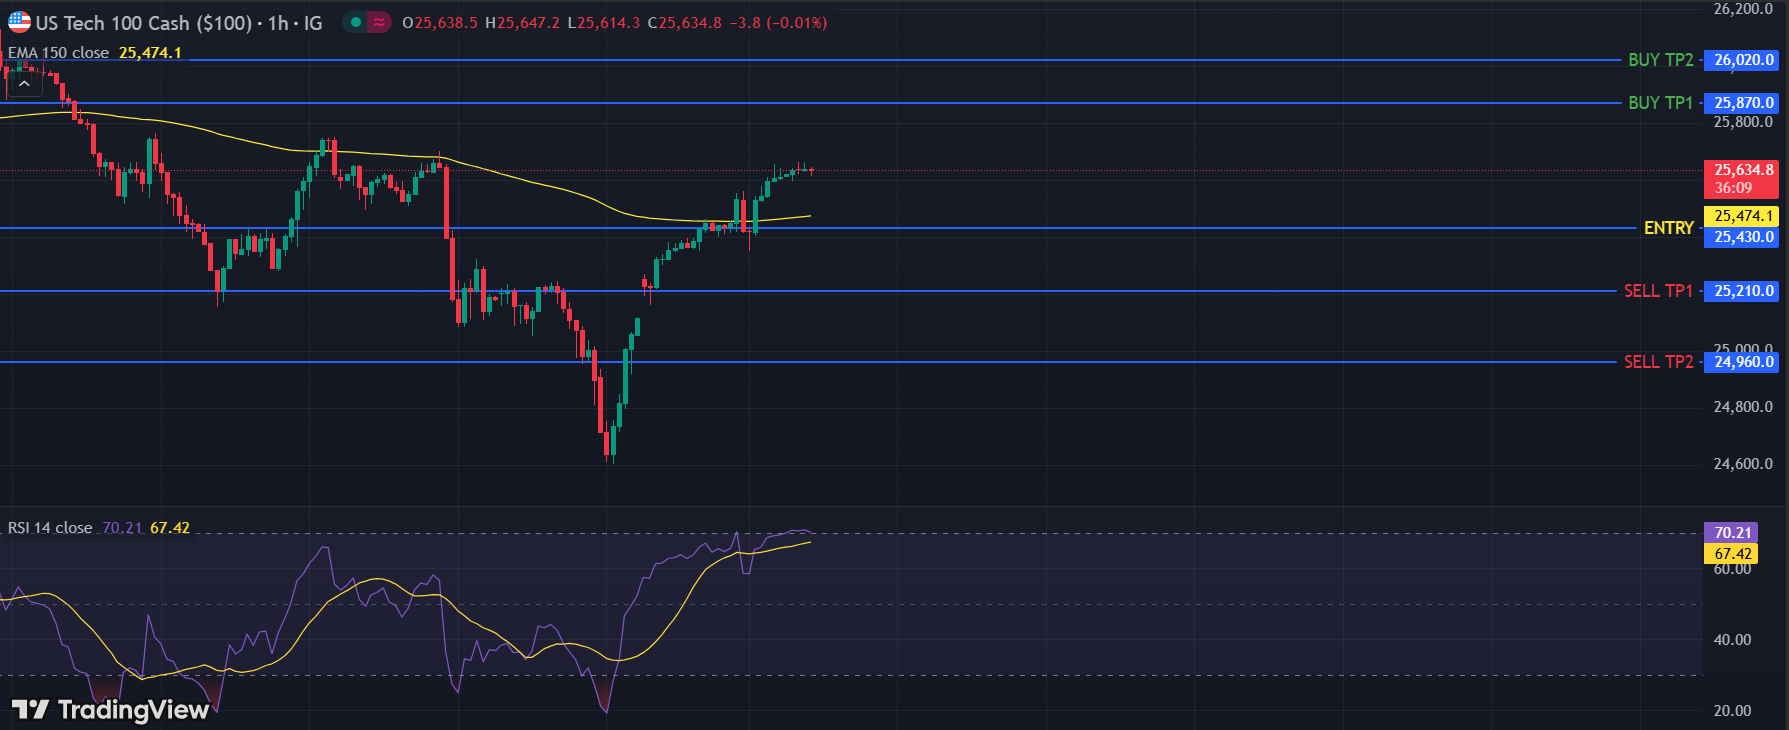Click the pink approximate-data wave icon
This screenshot has width=1789, height=730.
pos(379,22)
